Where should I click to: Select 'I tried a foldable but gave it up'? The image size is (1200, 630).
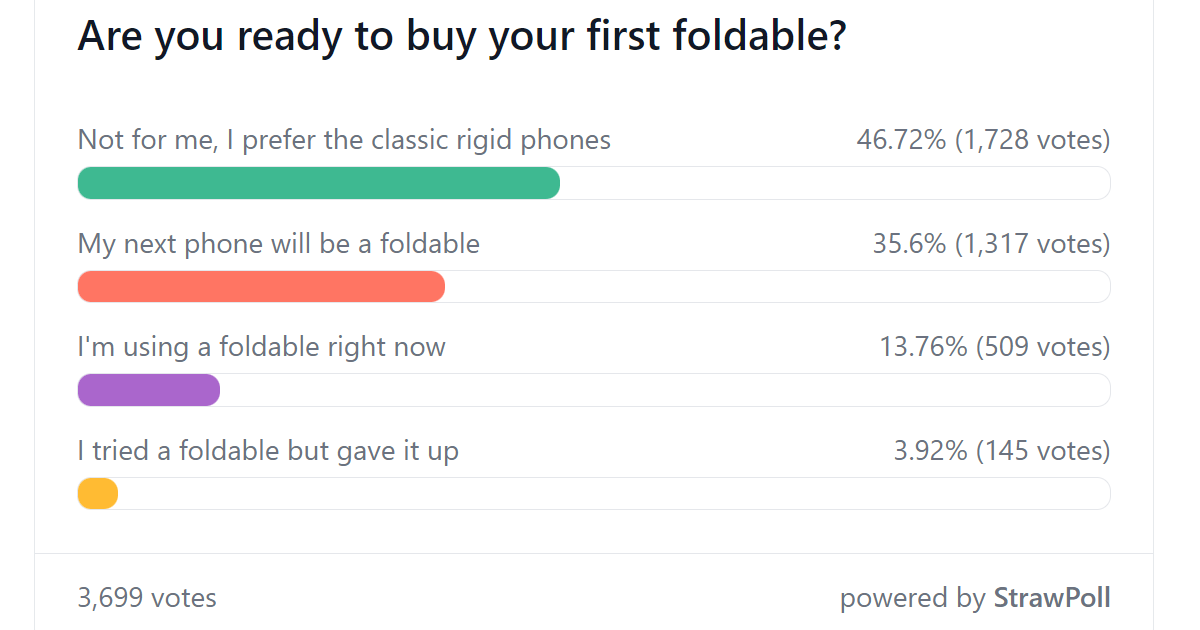click(x=268, y=452)
